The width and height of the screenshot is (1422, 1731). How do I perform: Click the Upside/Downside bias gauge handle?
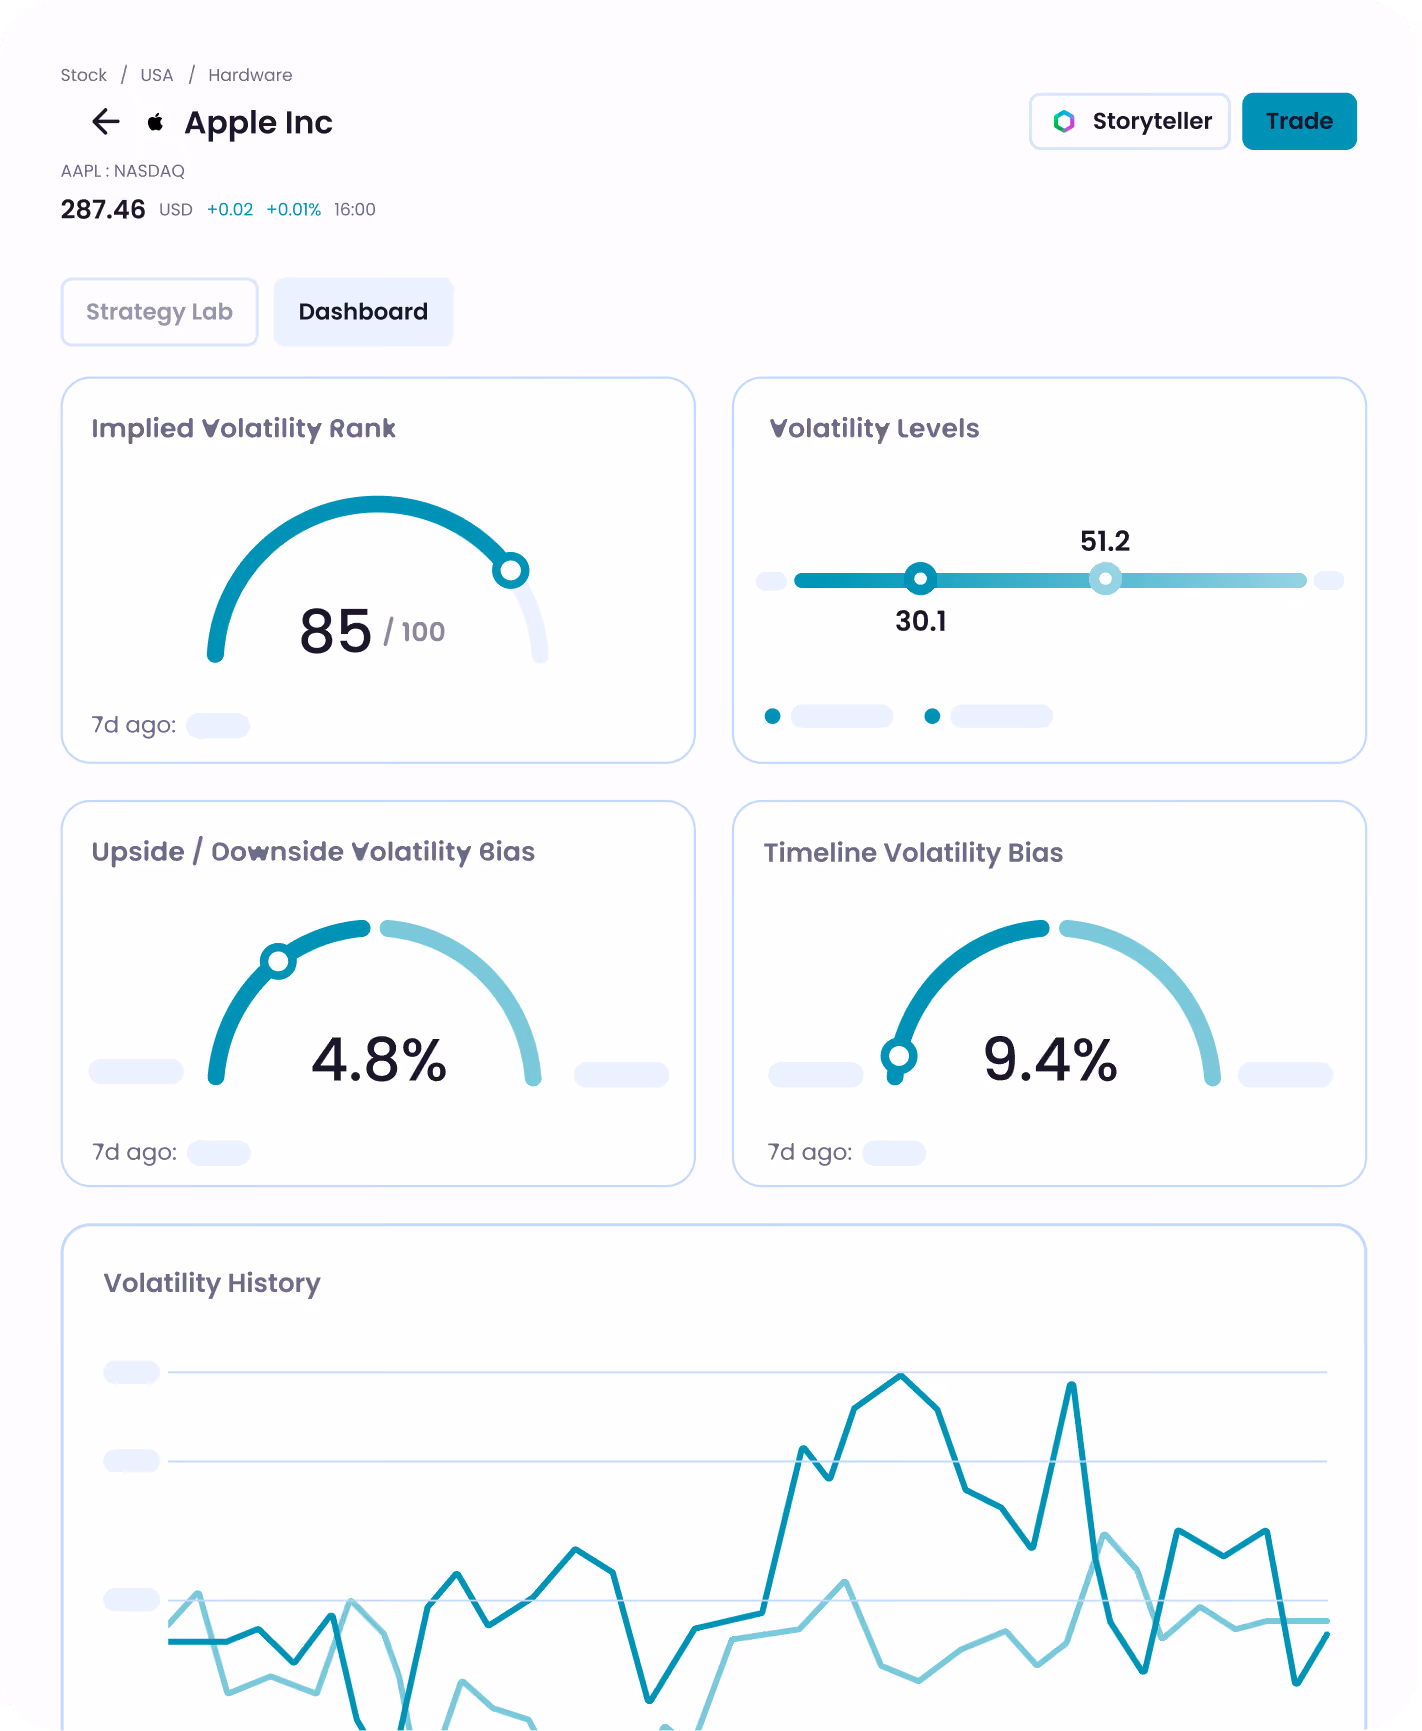point(278,961)
